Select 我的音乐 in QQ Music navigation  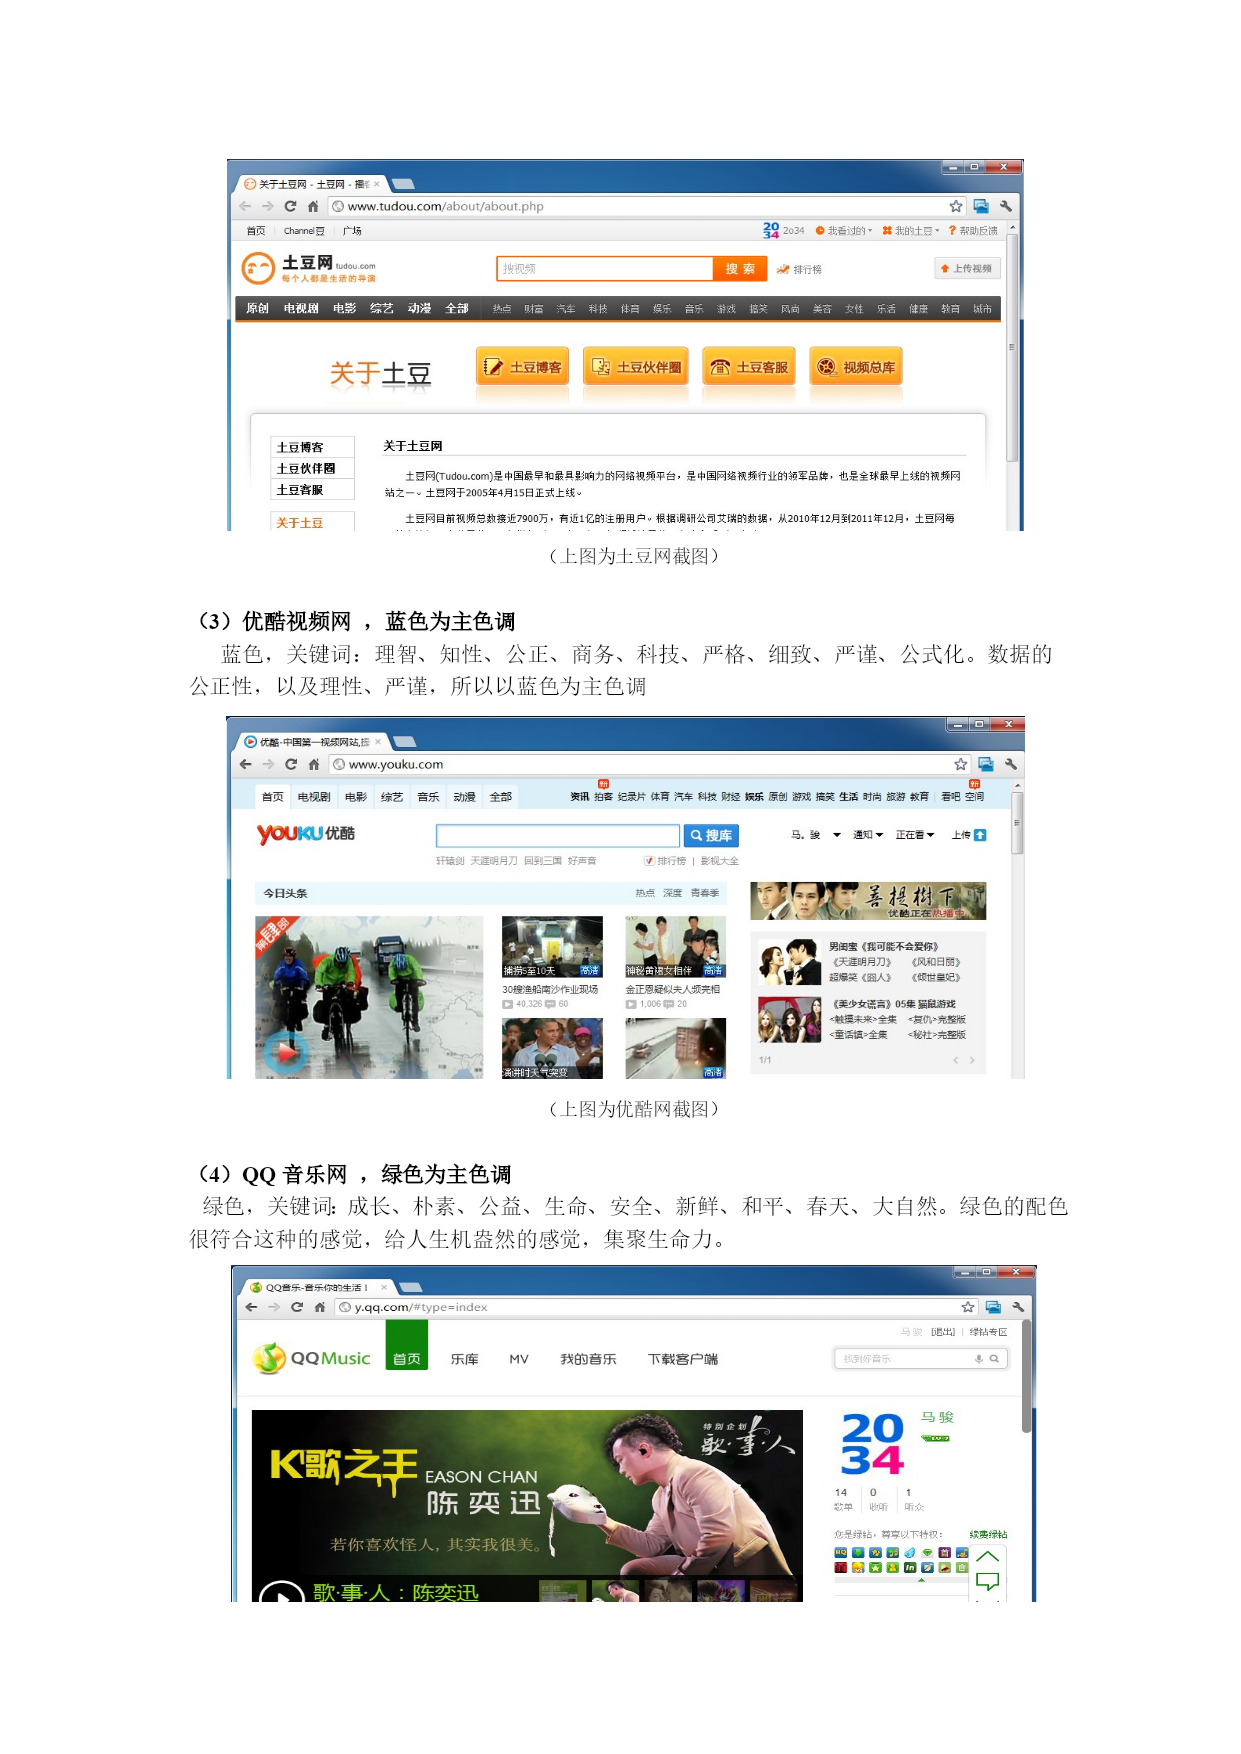pyautogui.click(x=588, y=1359)
